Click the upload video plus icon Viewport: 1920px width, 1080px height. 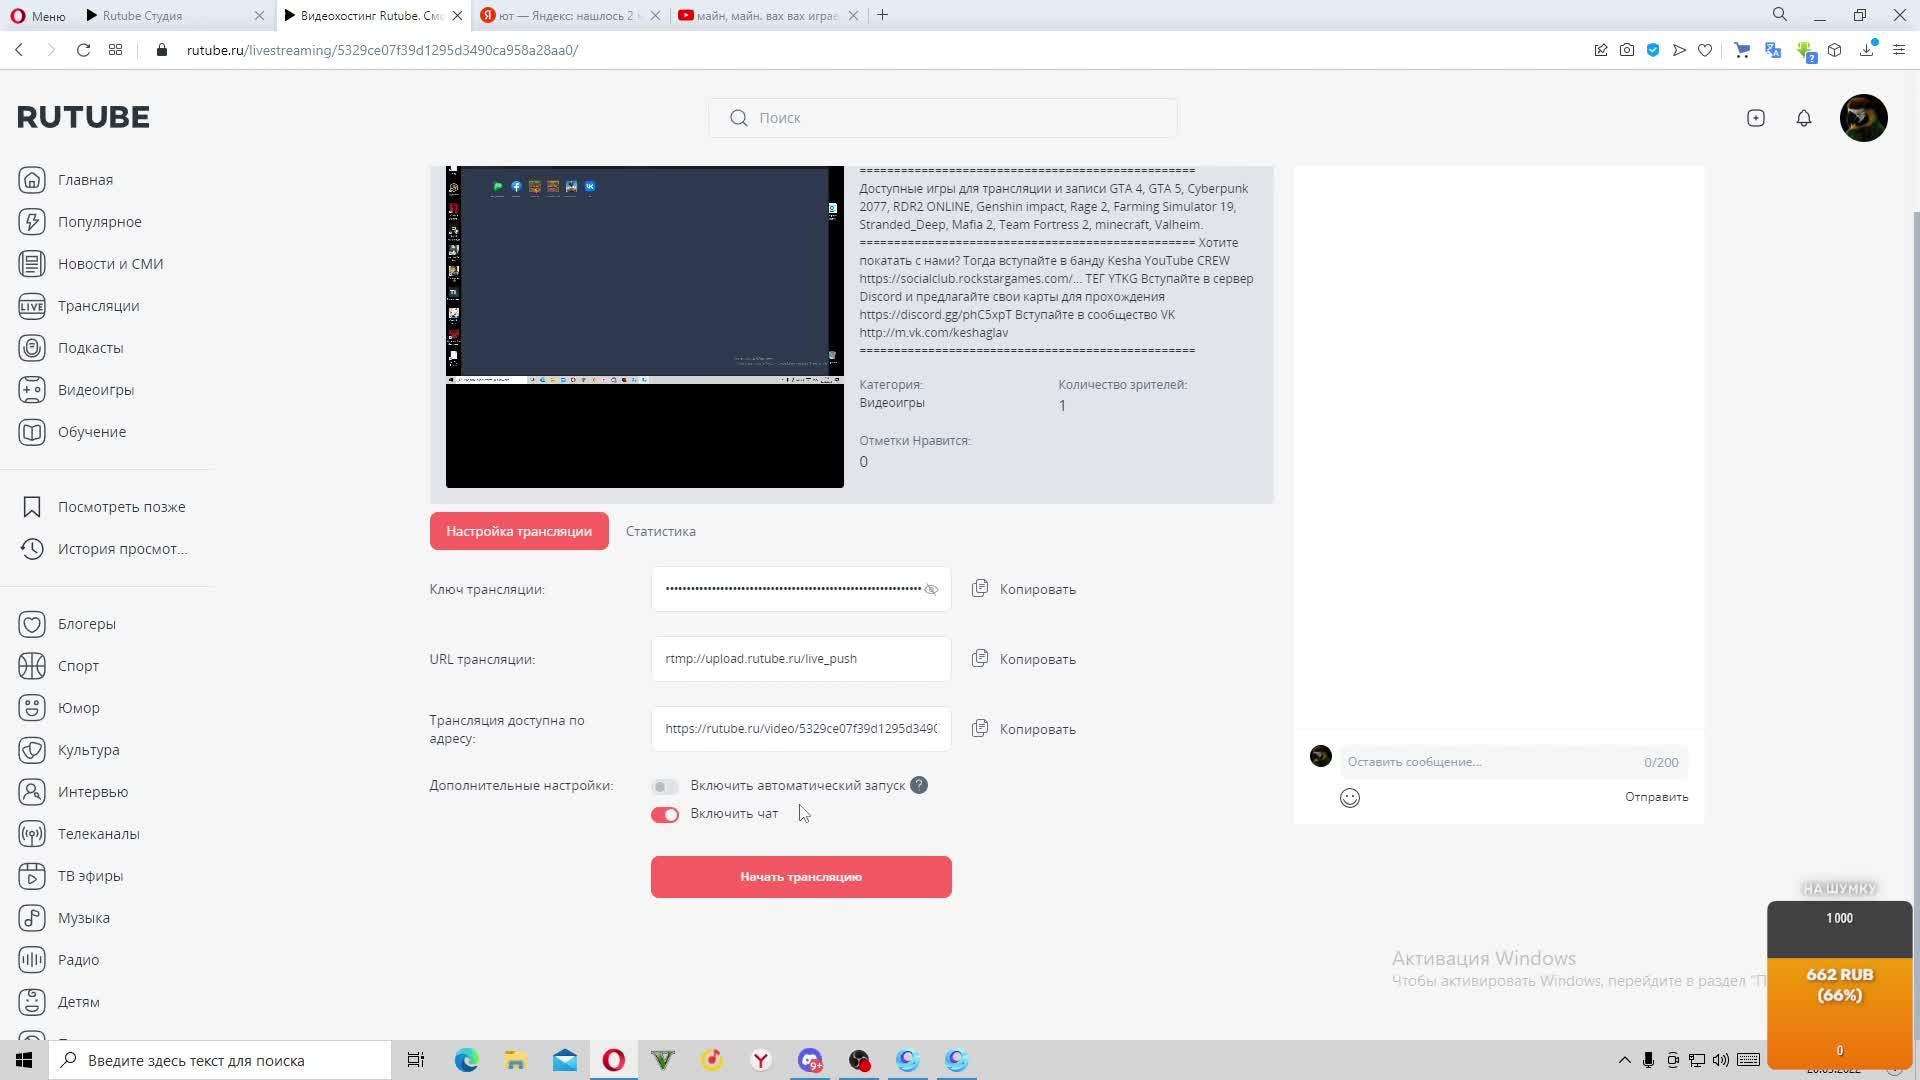point(1756,118)
